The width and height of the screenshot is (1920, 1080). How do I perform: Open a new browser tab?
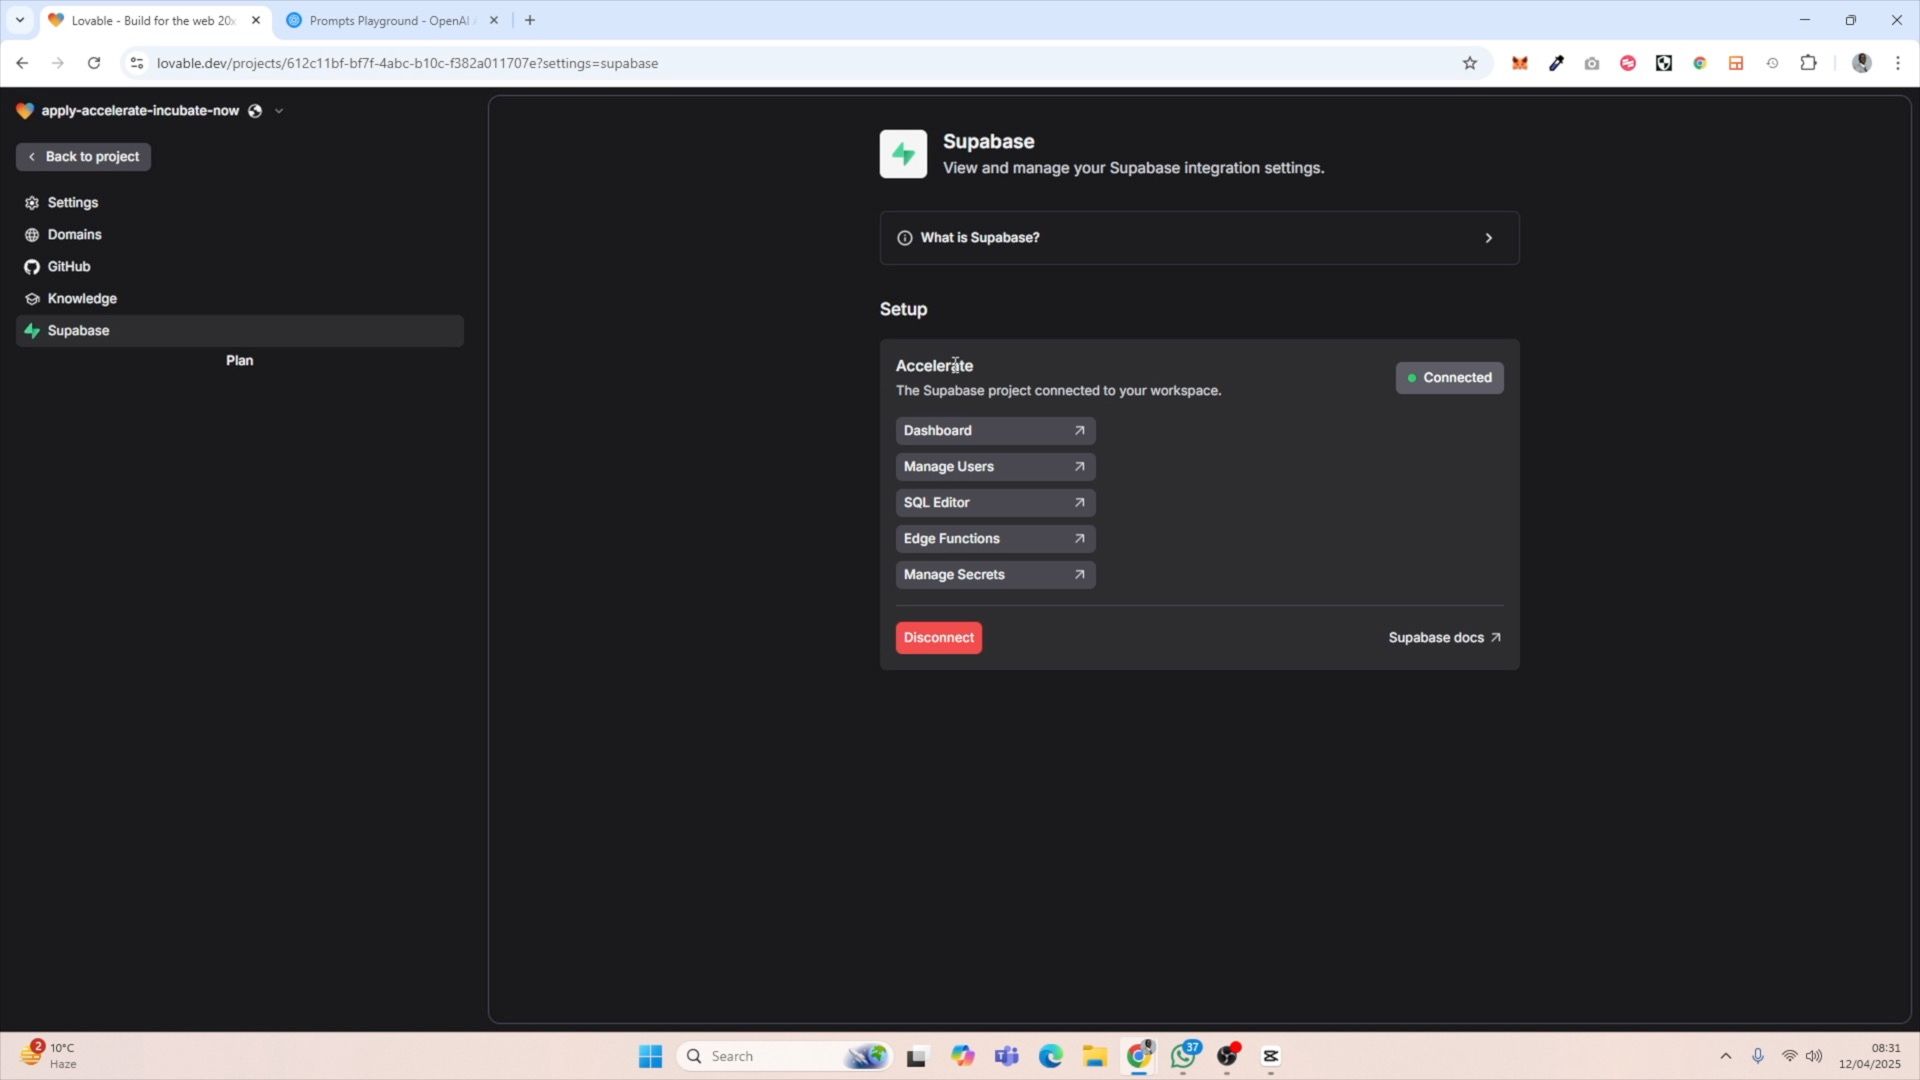pos(530,20)
